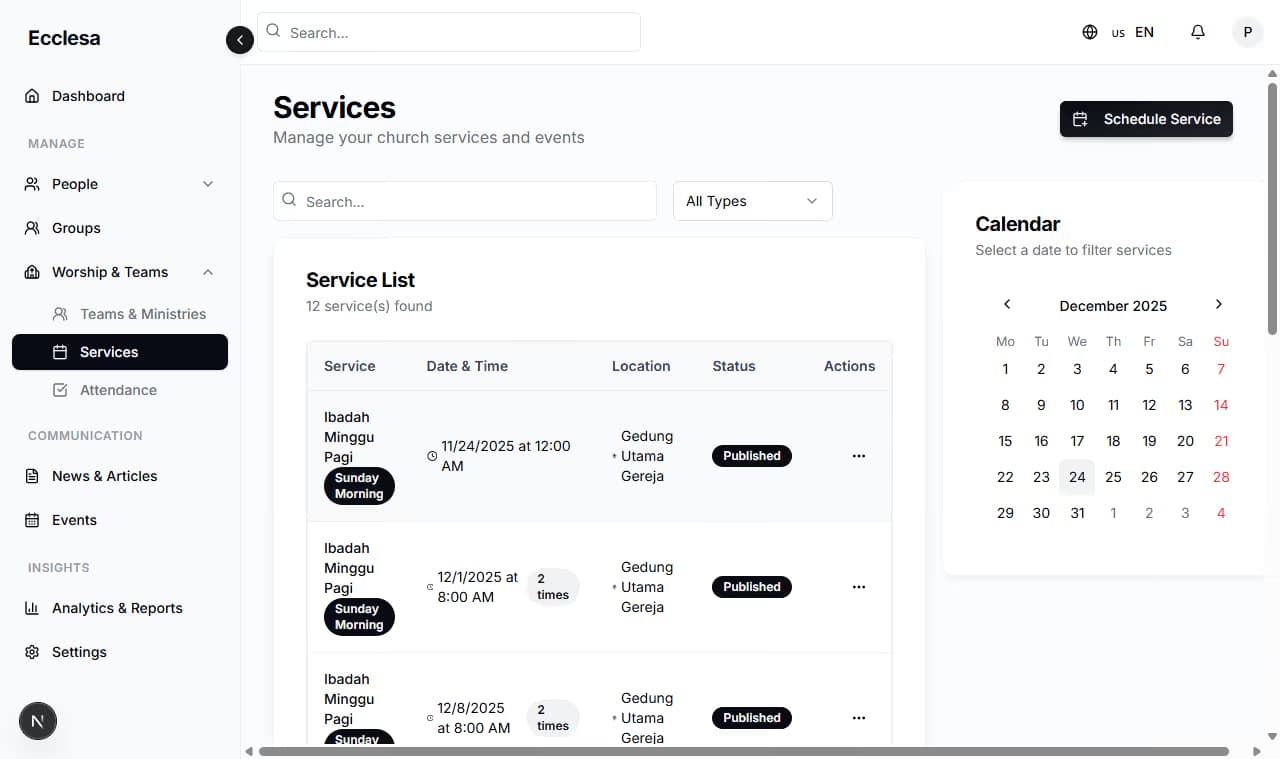This screenshot has width=1280, height=759.
Task: Open the All Types filter dropdown
Action: 753,201
